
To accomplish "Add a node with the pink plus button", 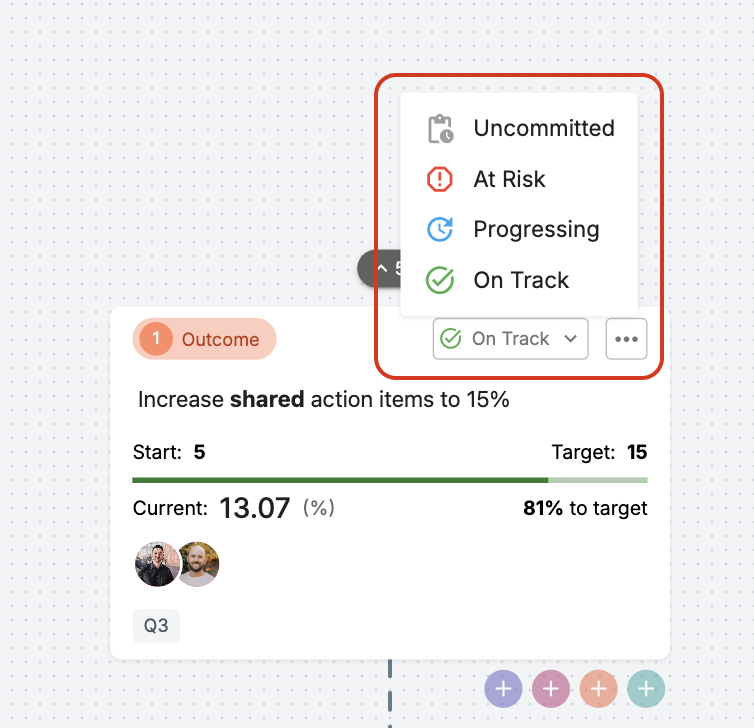I will pos(551,689).
